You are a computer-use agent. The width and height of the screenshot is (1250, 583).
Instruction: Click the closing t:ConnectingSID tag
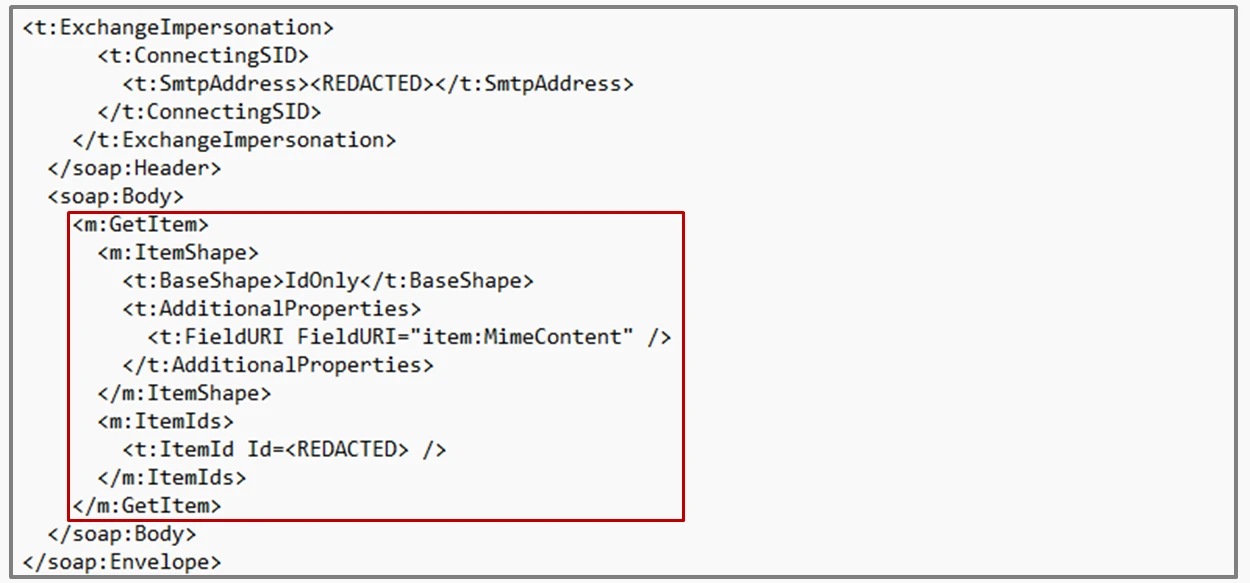(x=209, y=112)
